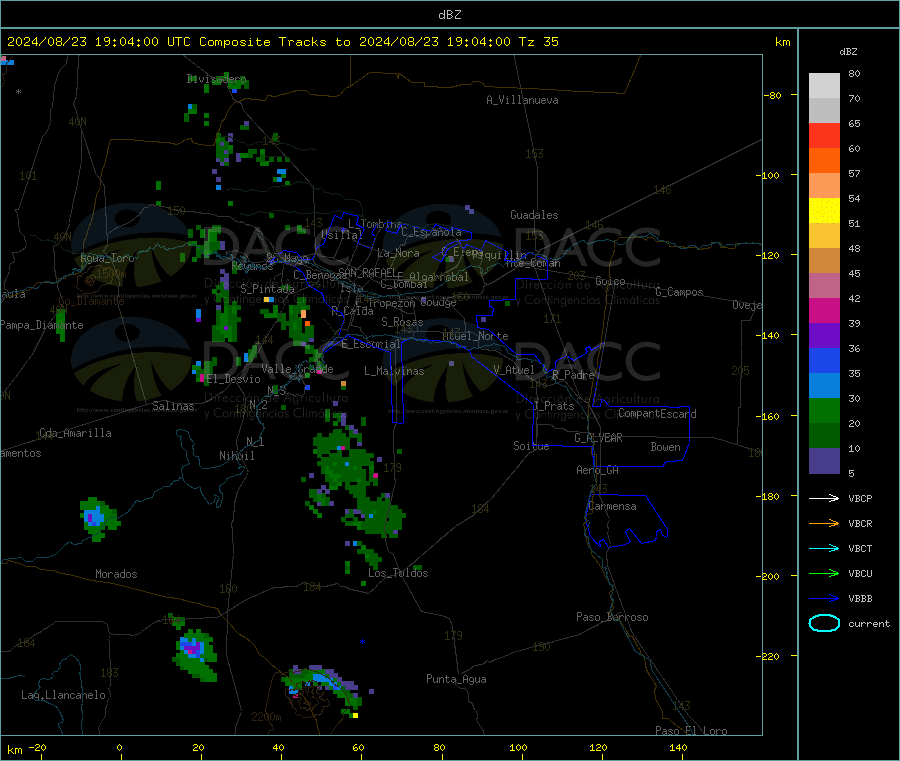Image resolution: width=900 pixels, height=761 pixels.
Task: Click the -20 km horizontal axis tick
Action: (x=38, y=747)
